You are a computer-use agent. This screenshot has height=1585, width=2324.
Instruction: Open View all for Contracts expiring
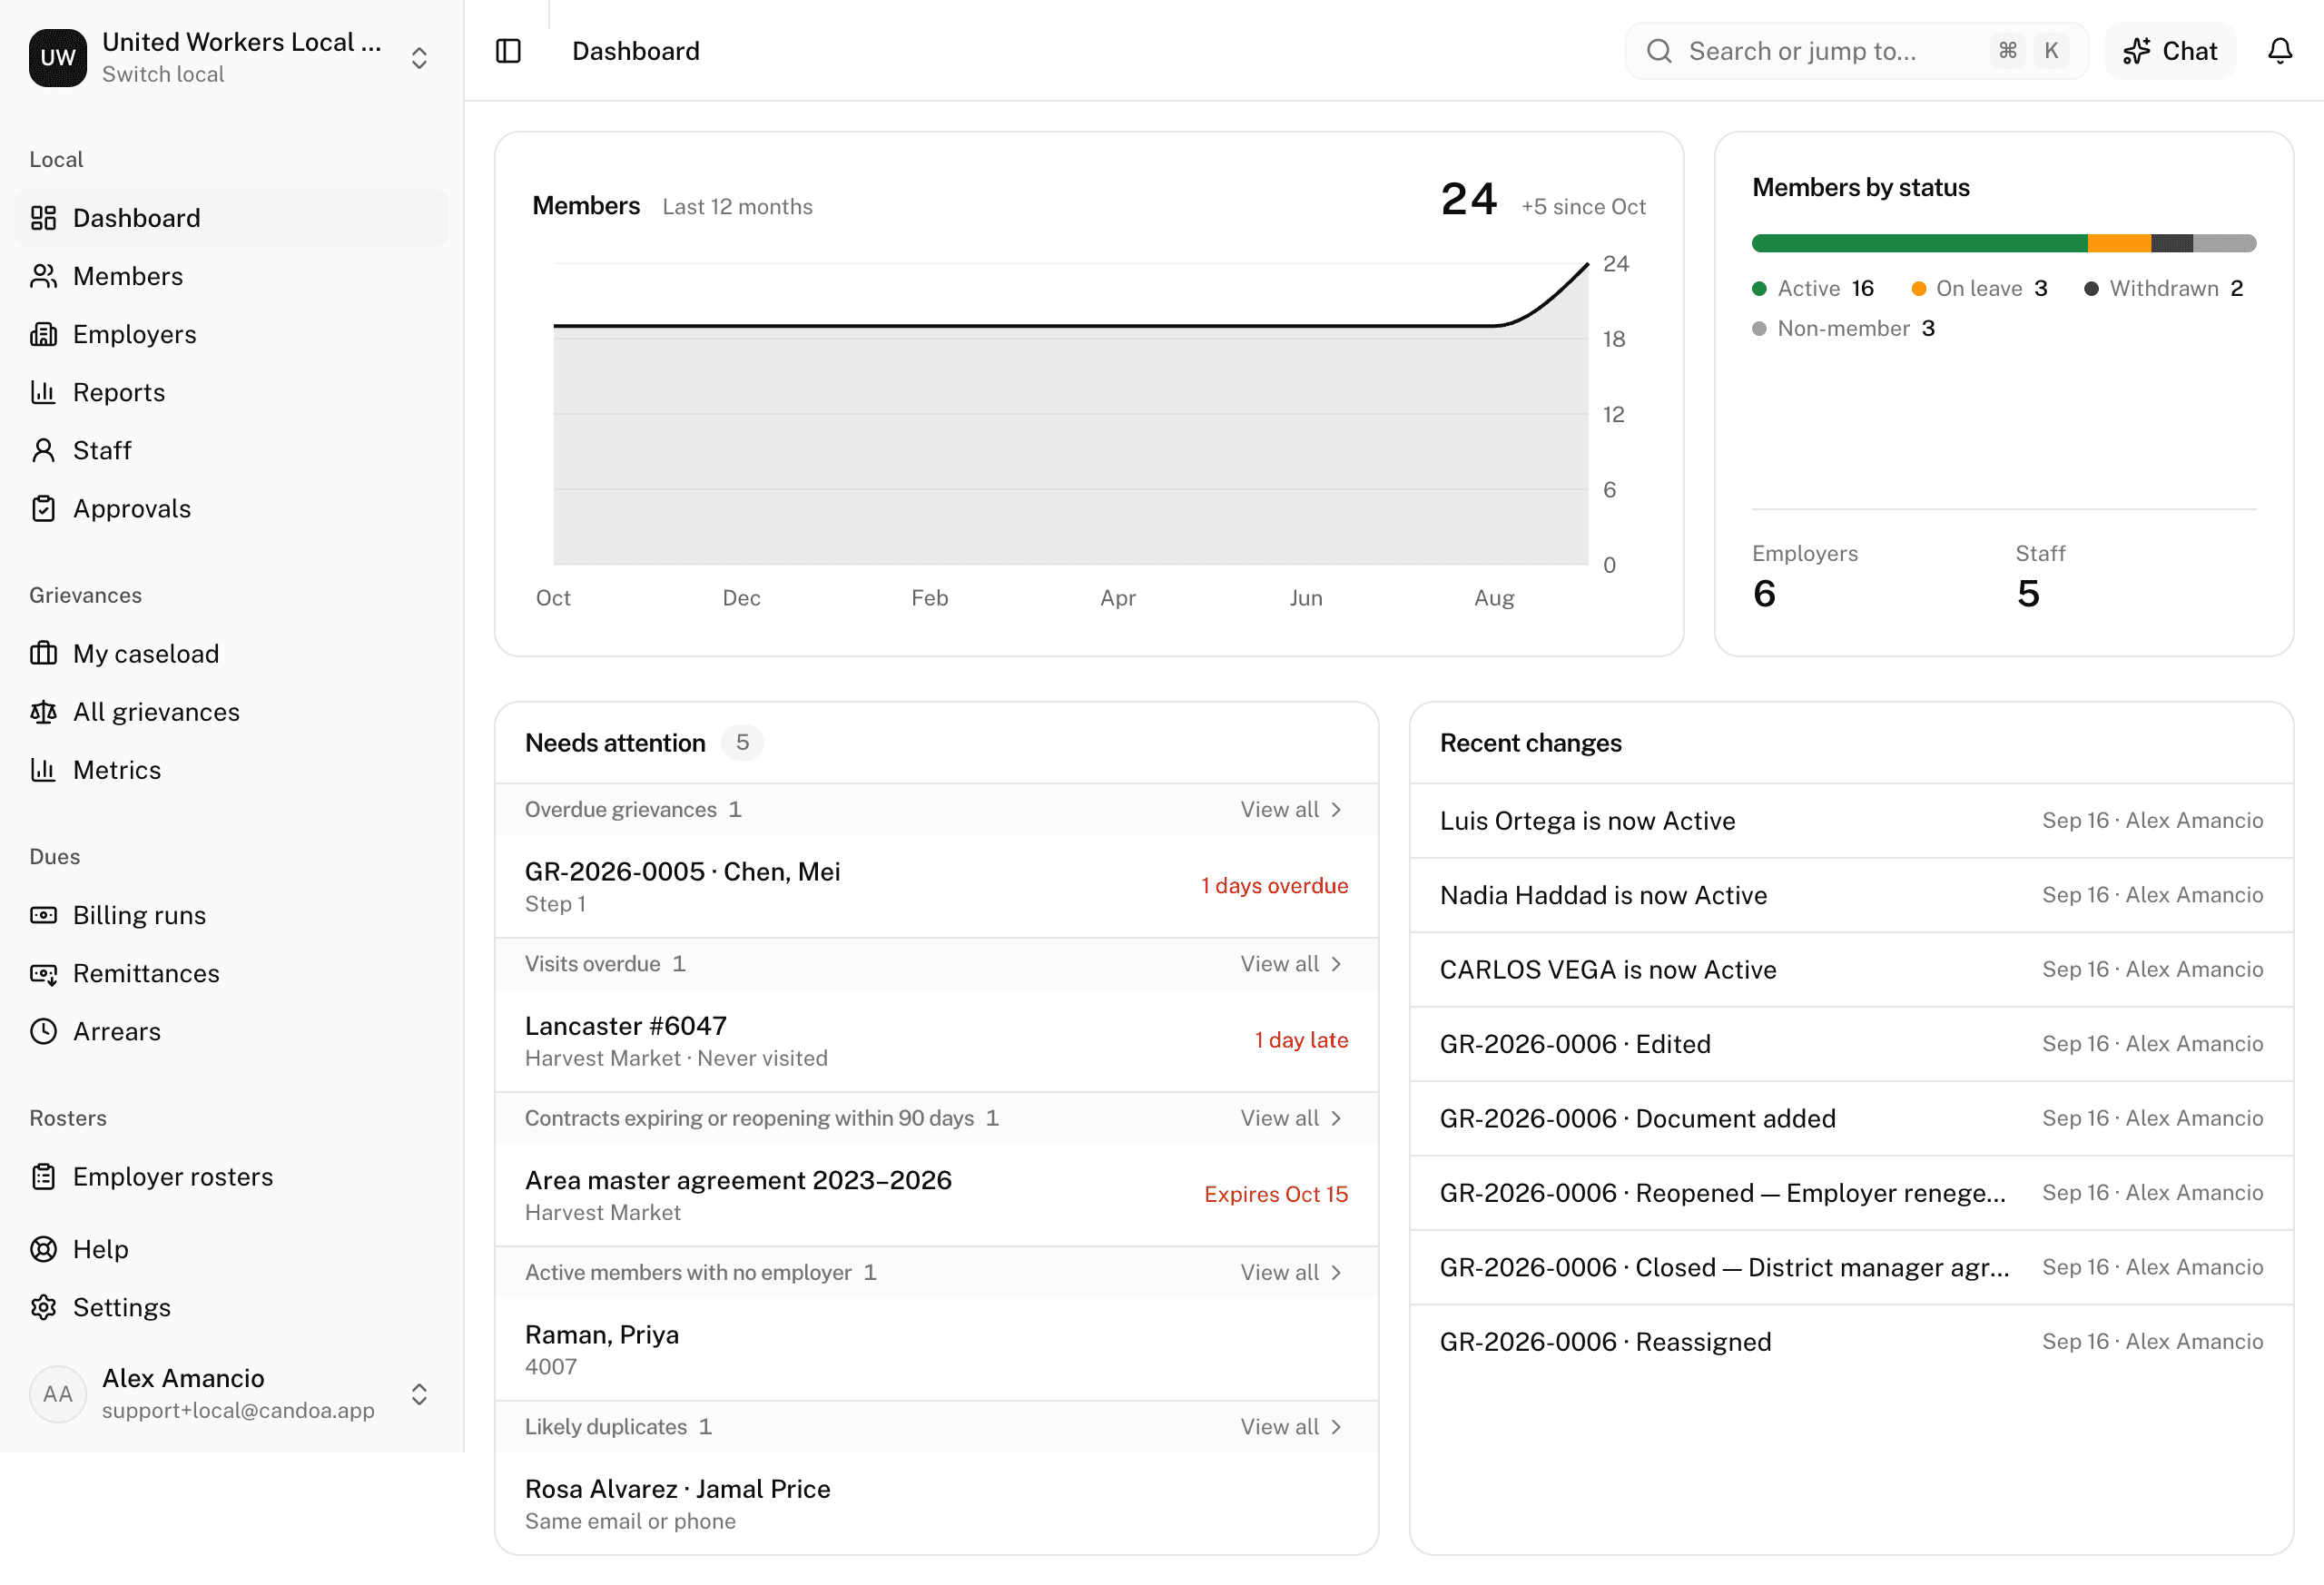pyautogui.click(x=1290, y=1117)
